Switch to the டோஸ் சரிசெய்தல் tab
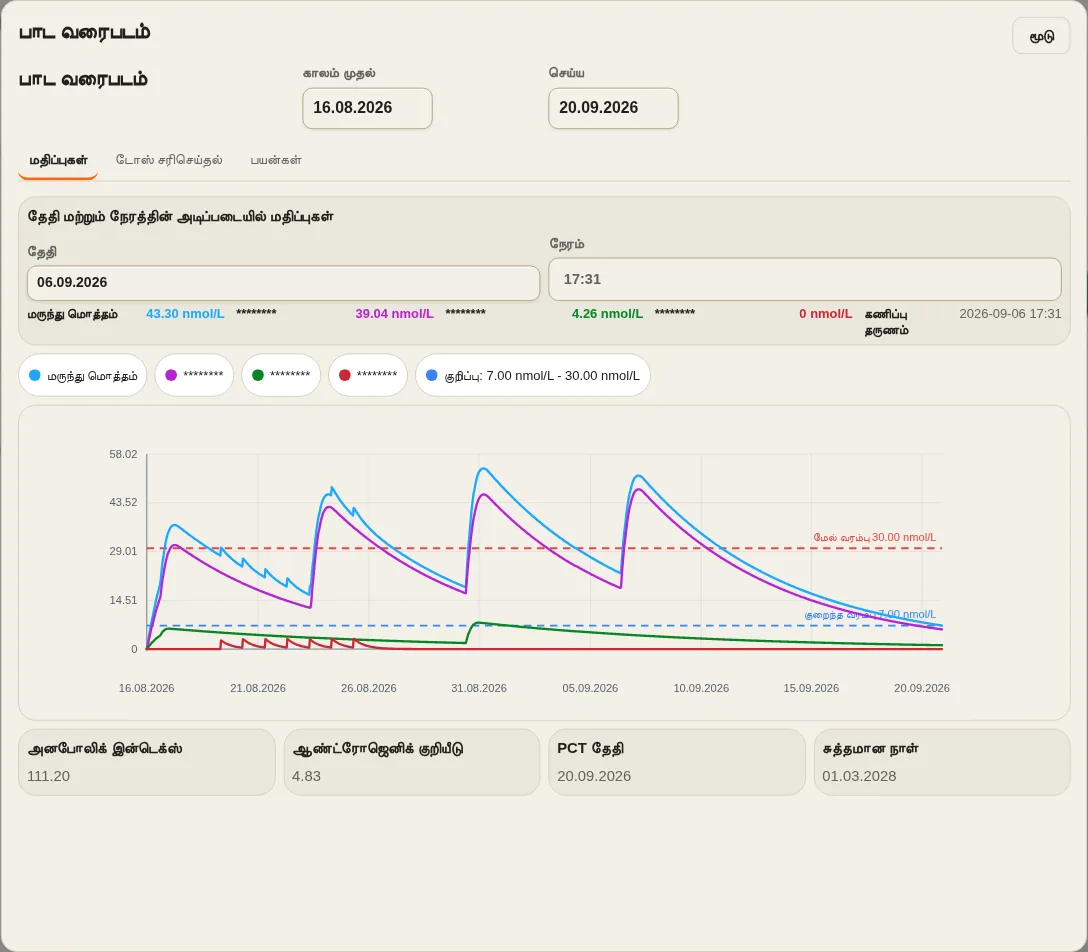 click(x=169, y=160)
